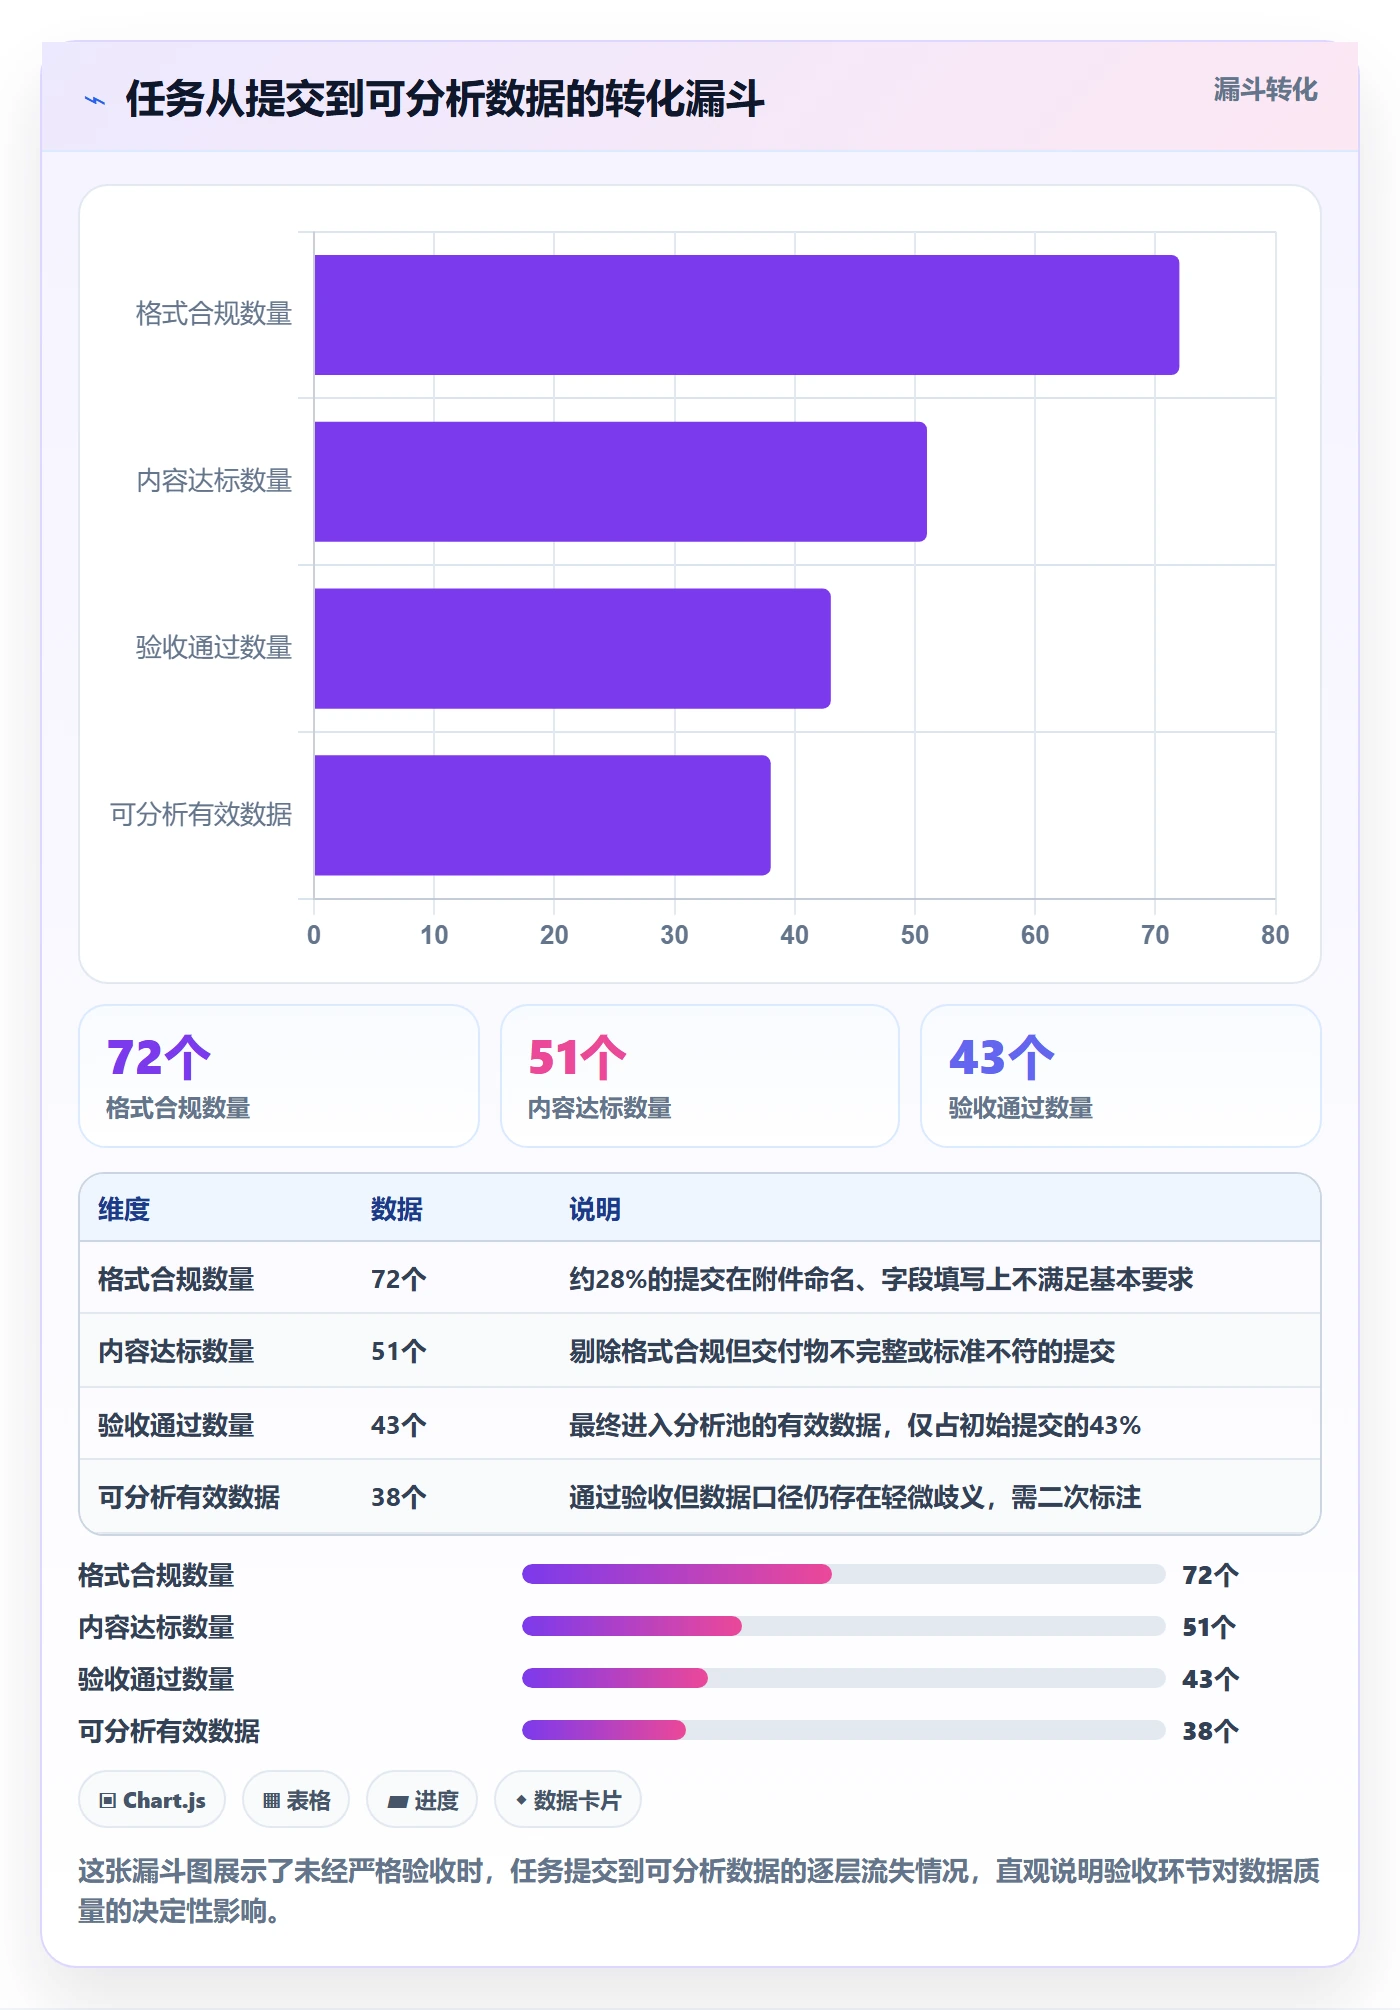
Task: Click table cell 验收通过数量
Action: click(x=176, y=1425)
